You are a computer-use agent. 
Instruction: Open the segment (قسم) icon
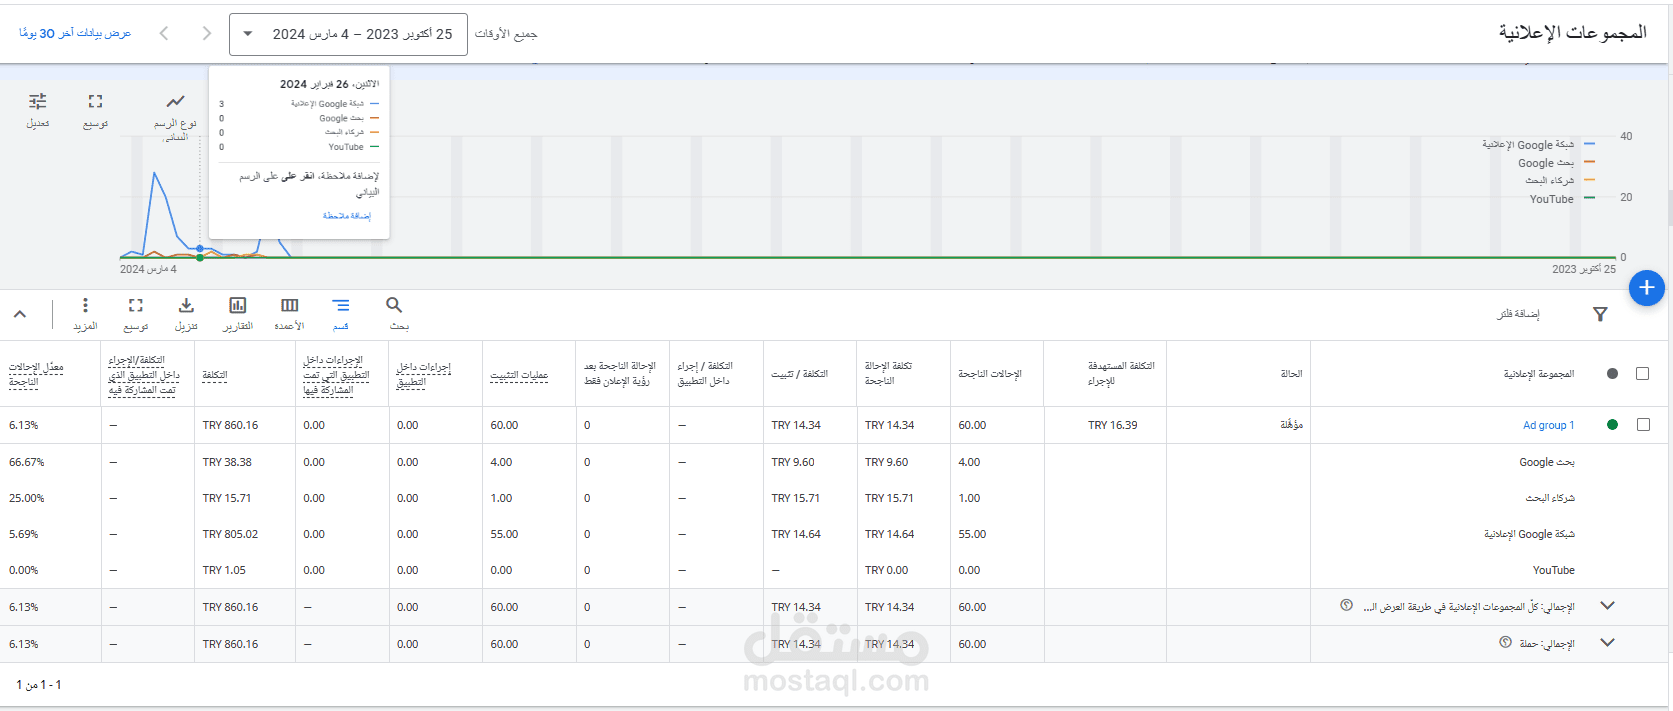tap(341, 306)
